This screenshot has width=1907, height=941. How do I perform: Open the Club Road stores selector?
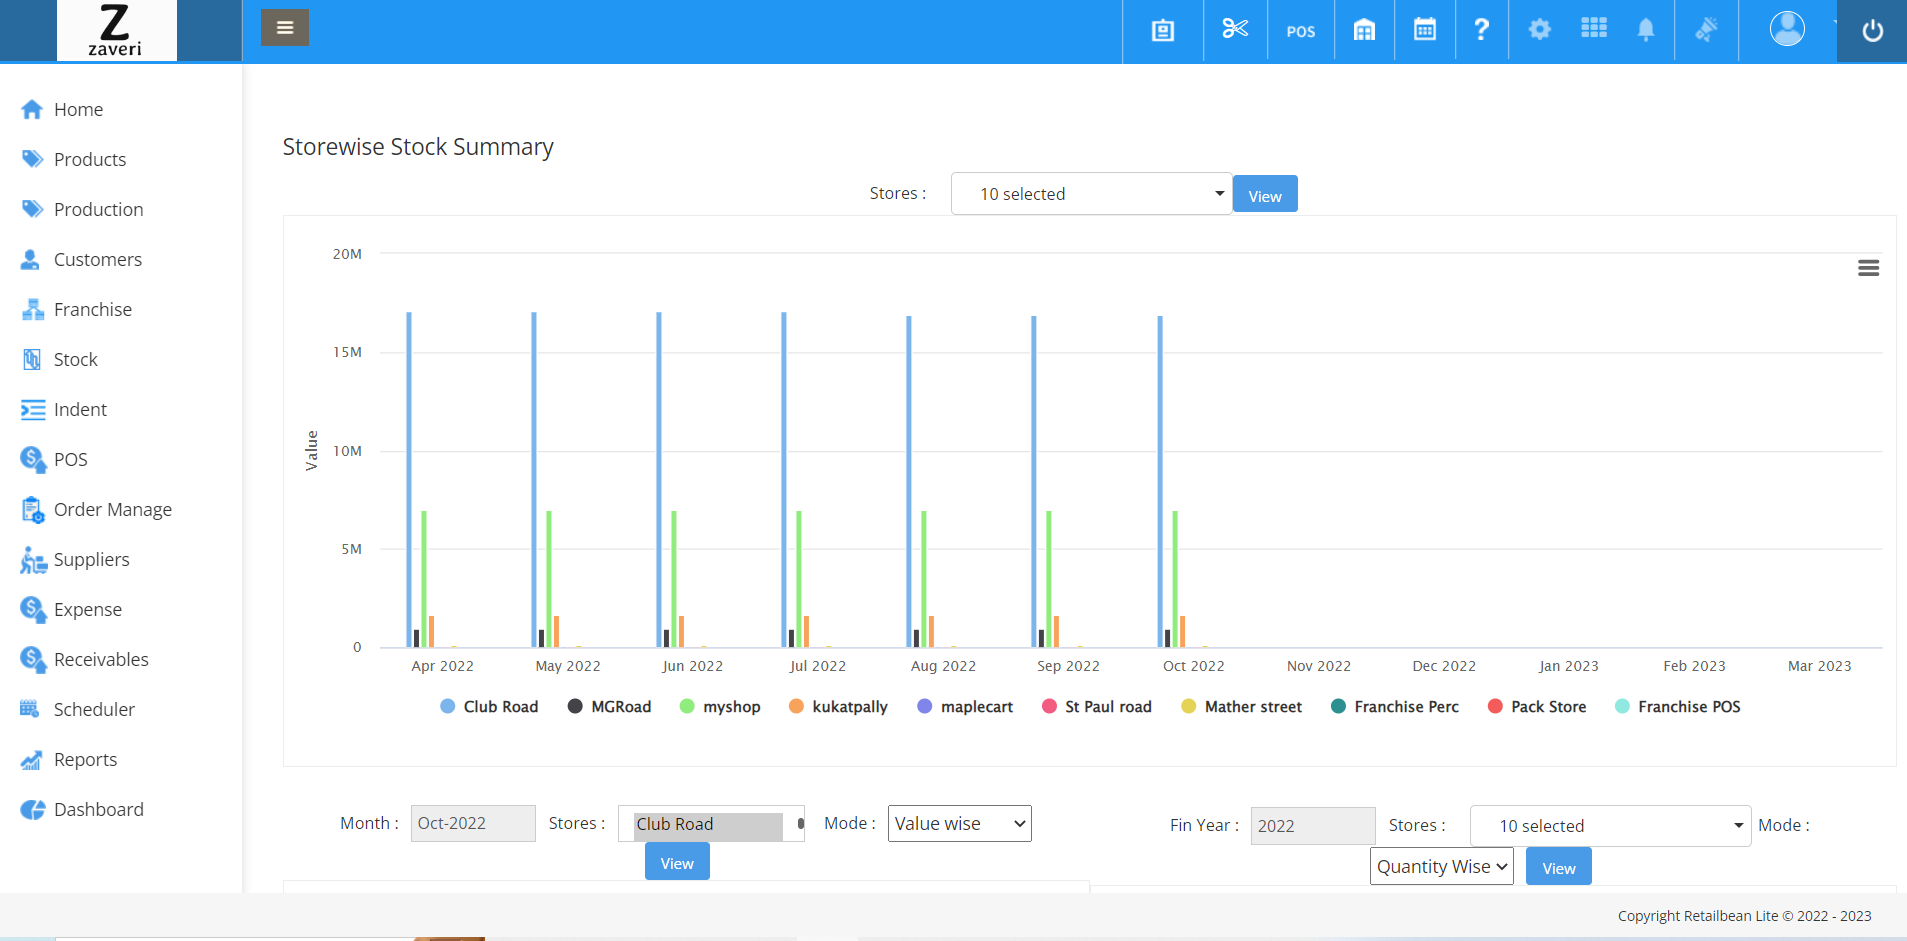(711, 824)
